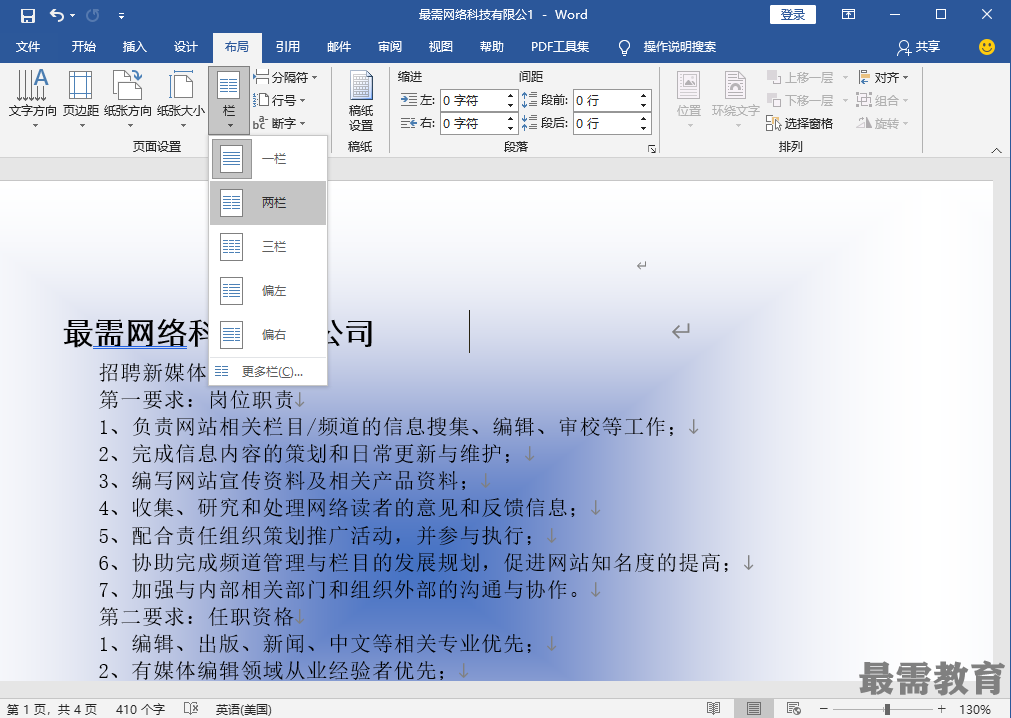Open the 文字方向 text direction tool
This screenshot has width=1011, height=718.
(33, 99)
